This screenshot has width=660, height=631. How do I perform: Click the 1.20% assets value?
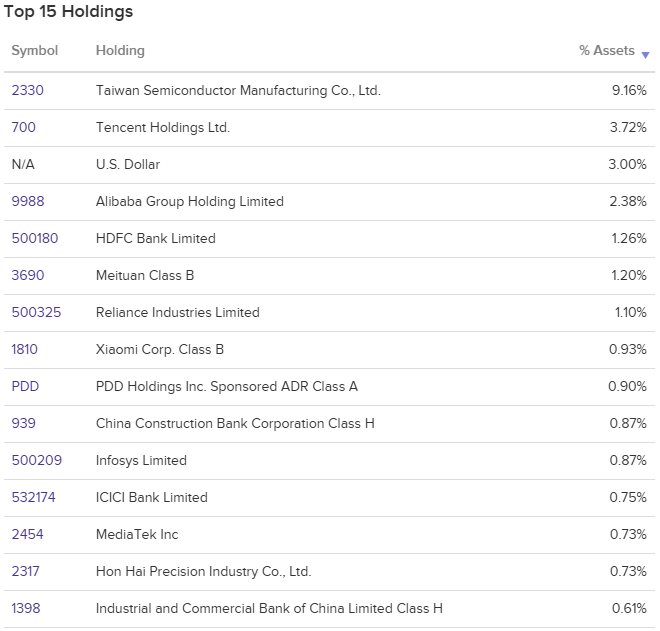(x=629, y=275)
